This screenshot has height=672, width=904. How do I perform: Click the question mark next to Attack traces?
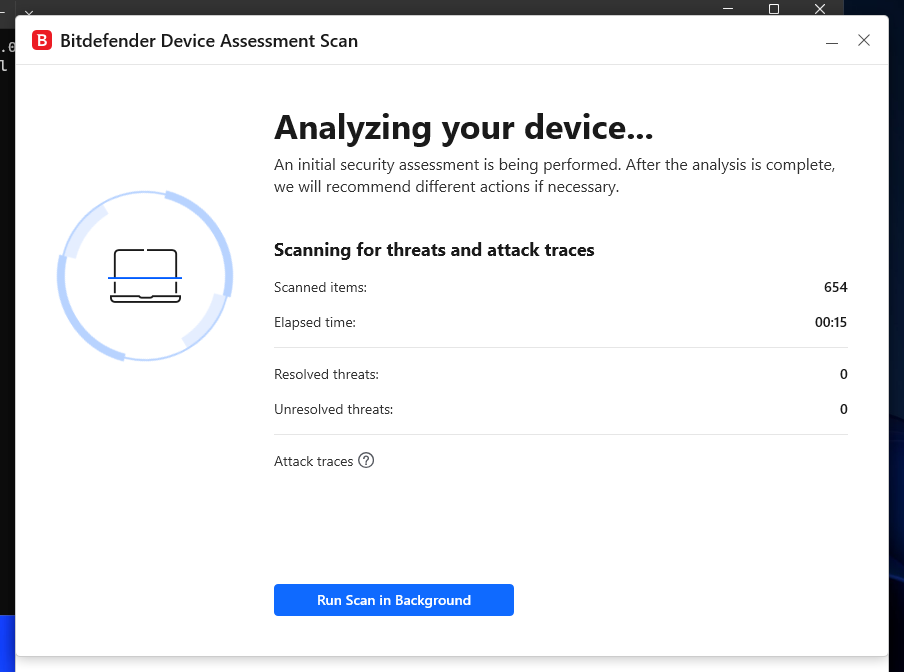coord(366,460)
